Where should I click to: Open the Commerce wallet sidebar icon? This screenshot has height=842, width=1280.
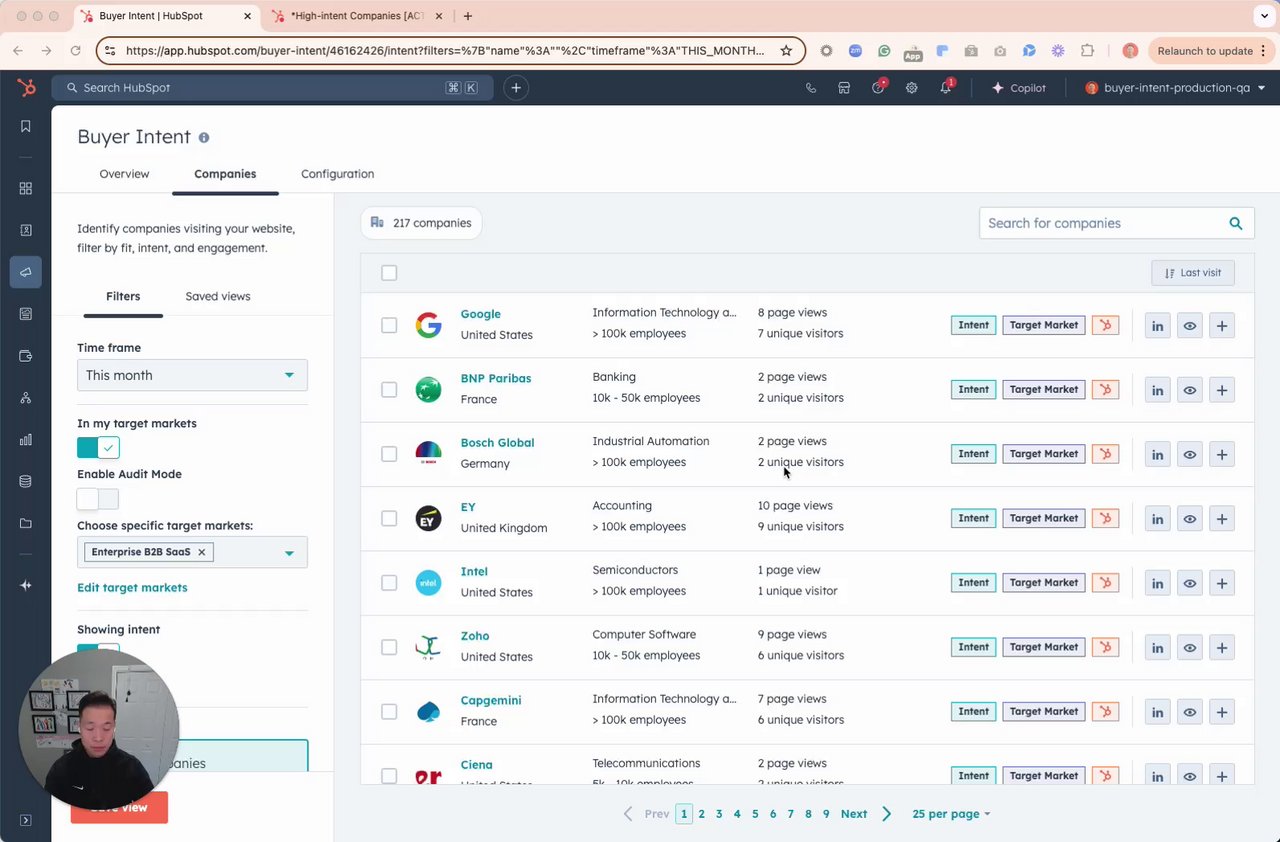coord(26,356)
